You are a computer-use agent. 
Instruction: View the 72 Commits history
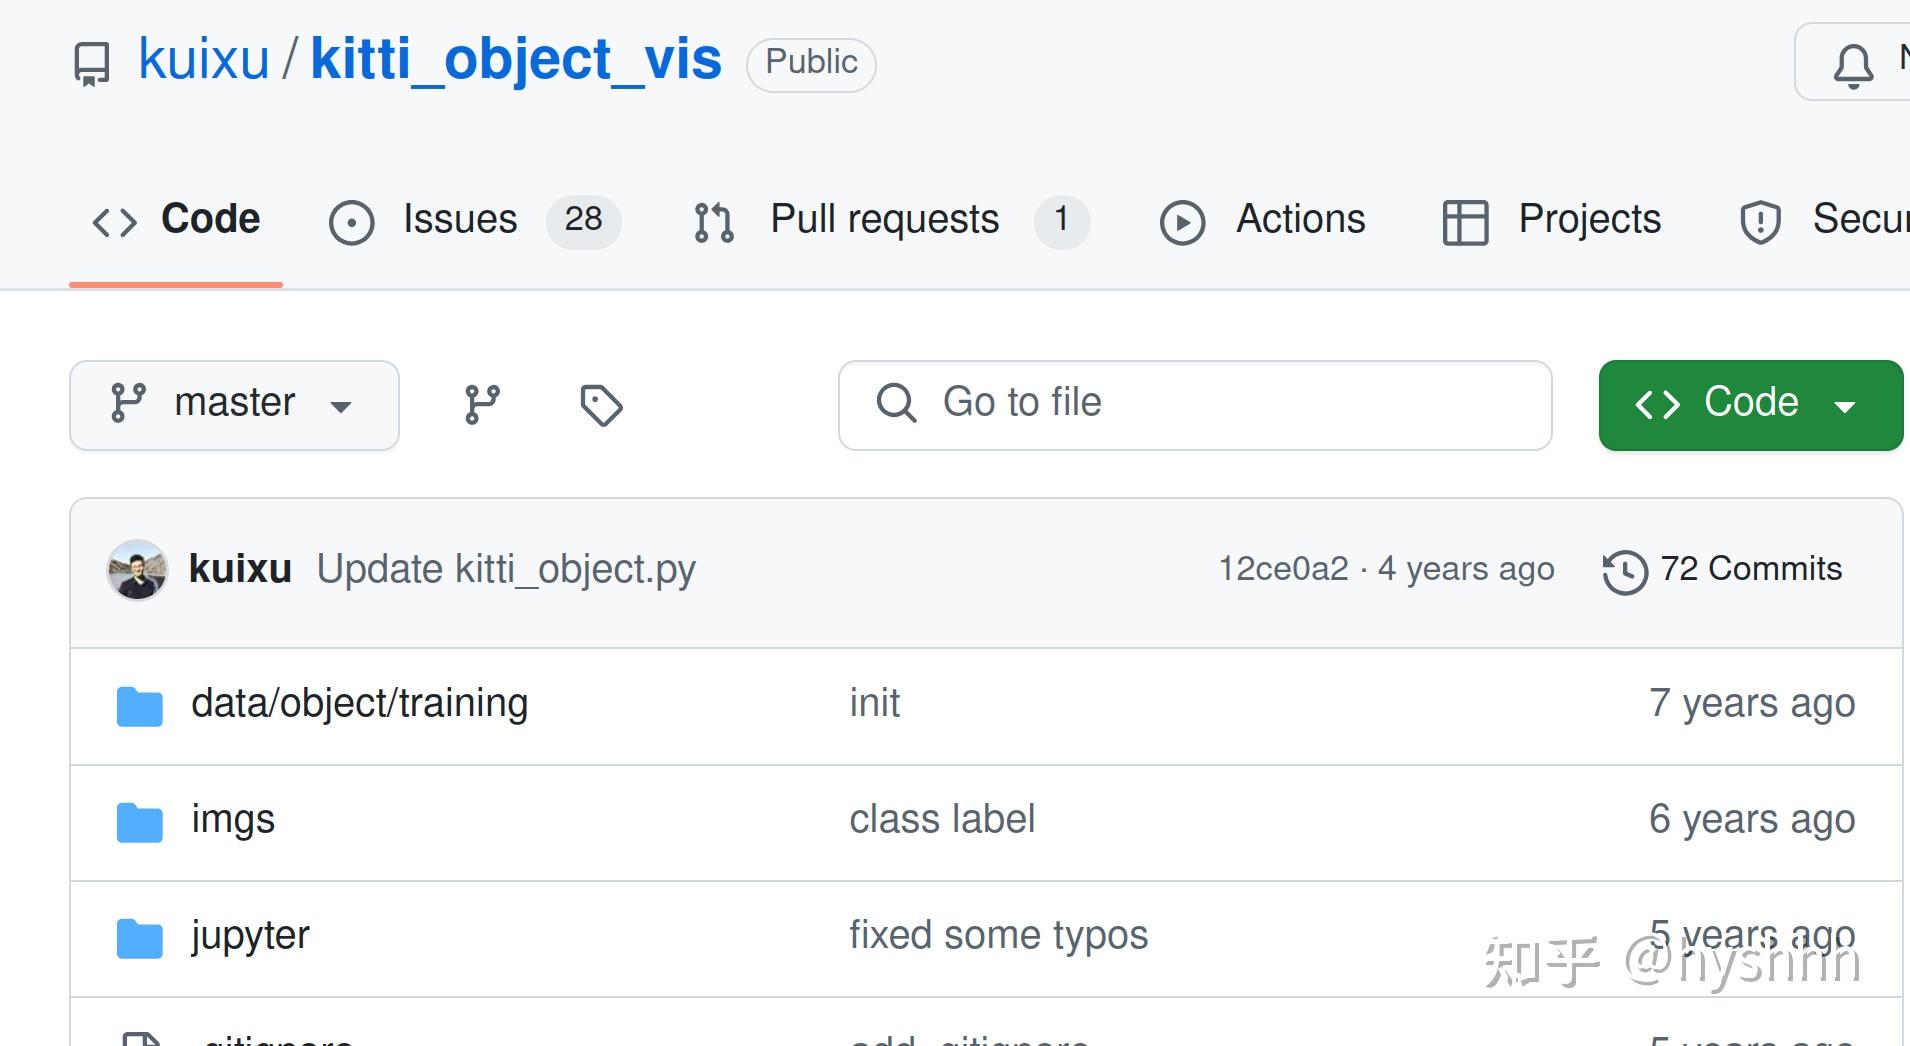tap(1750, 569)
